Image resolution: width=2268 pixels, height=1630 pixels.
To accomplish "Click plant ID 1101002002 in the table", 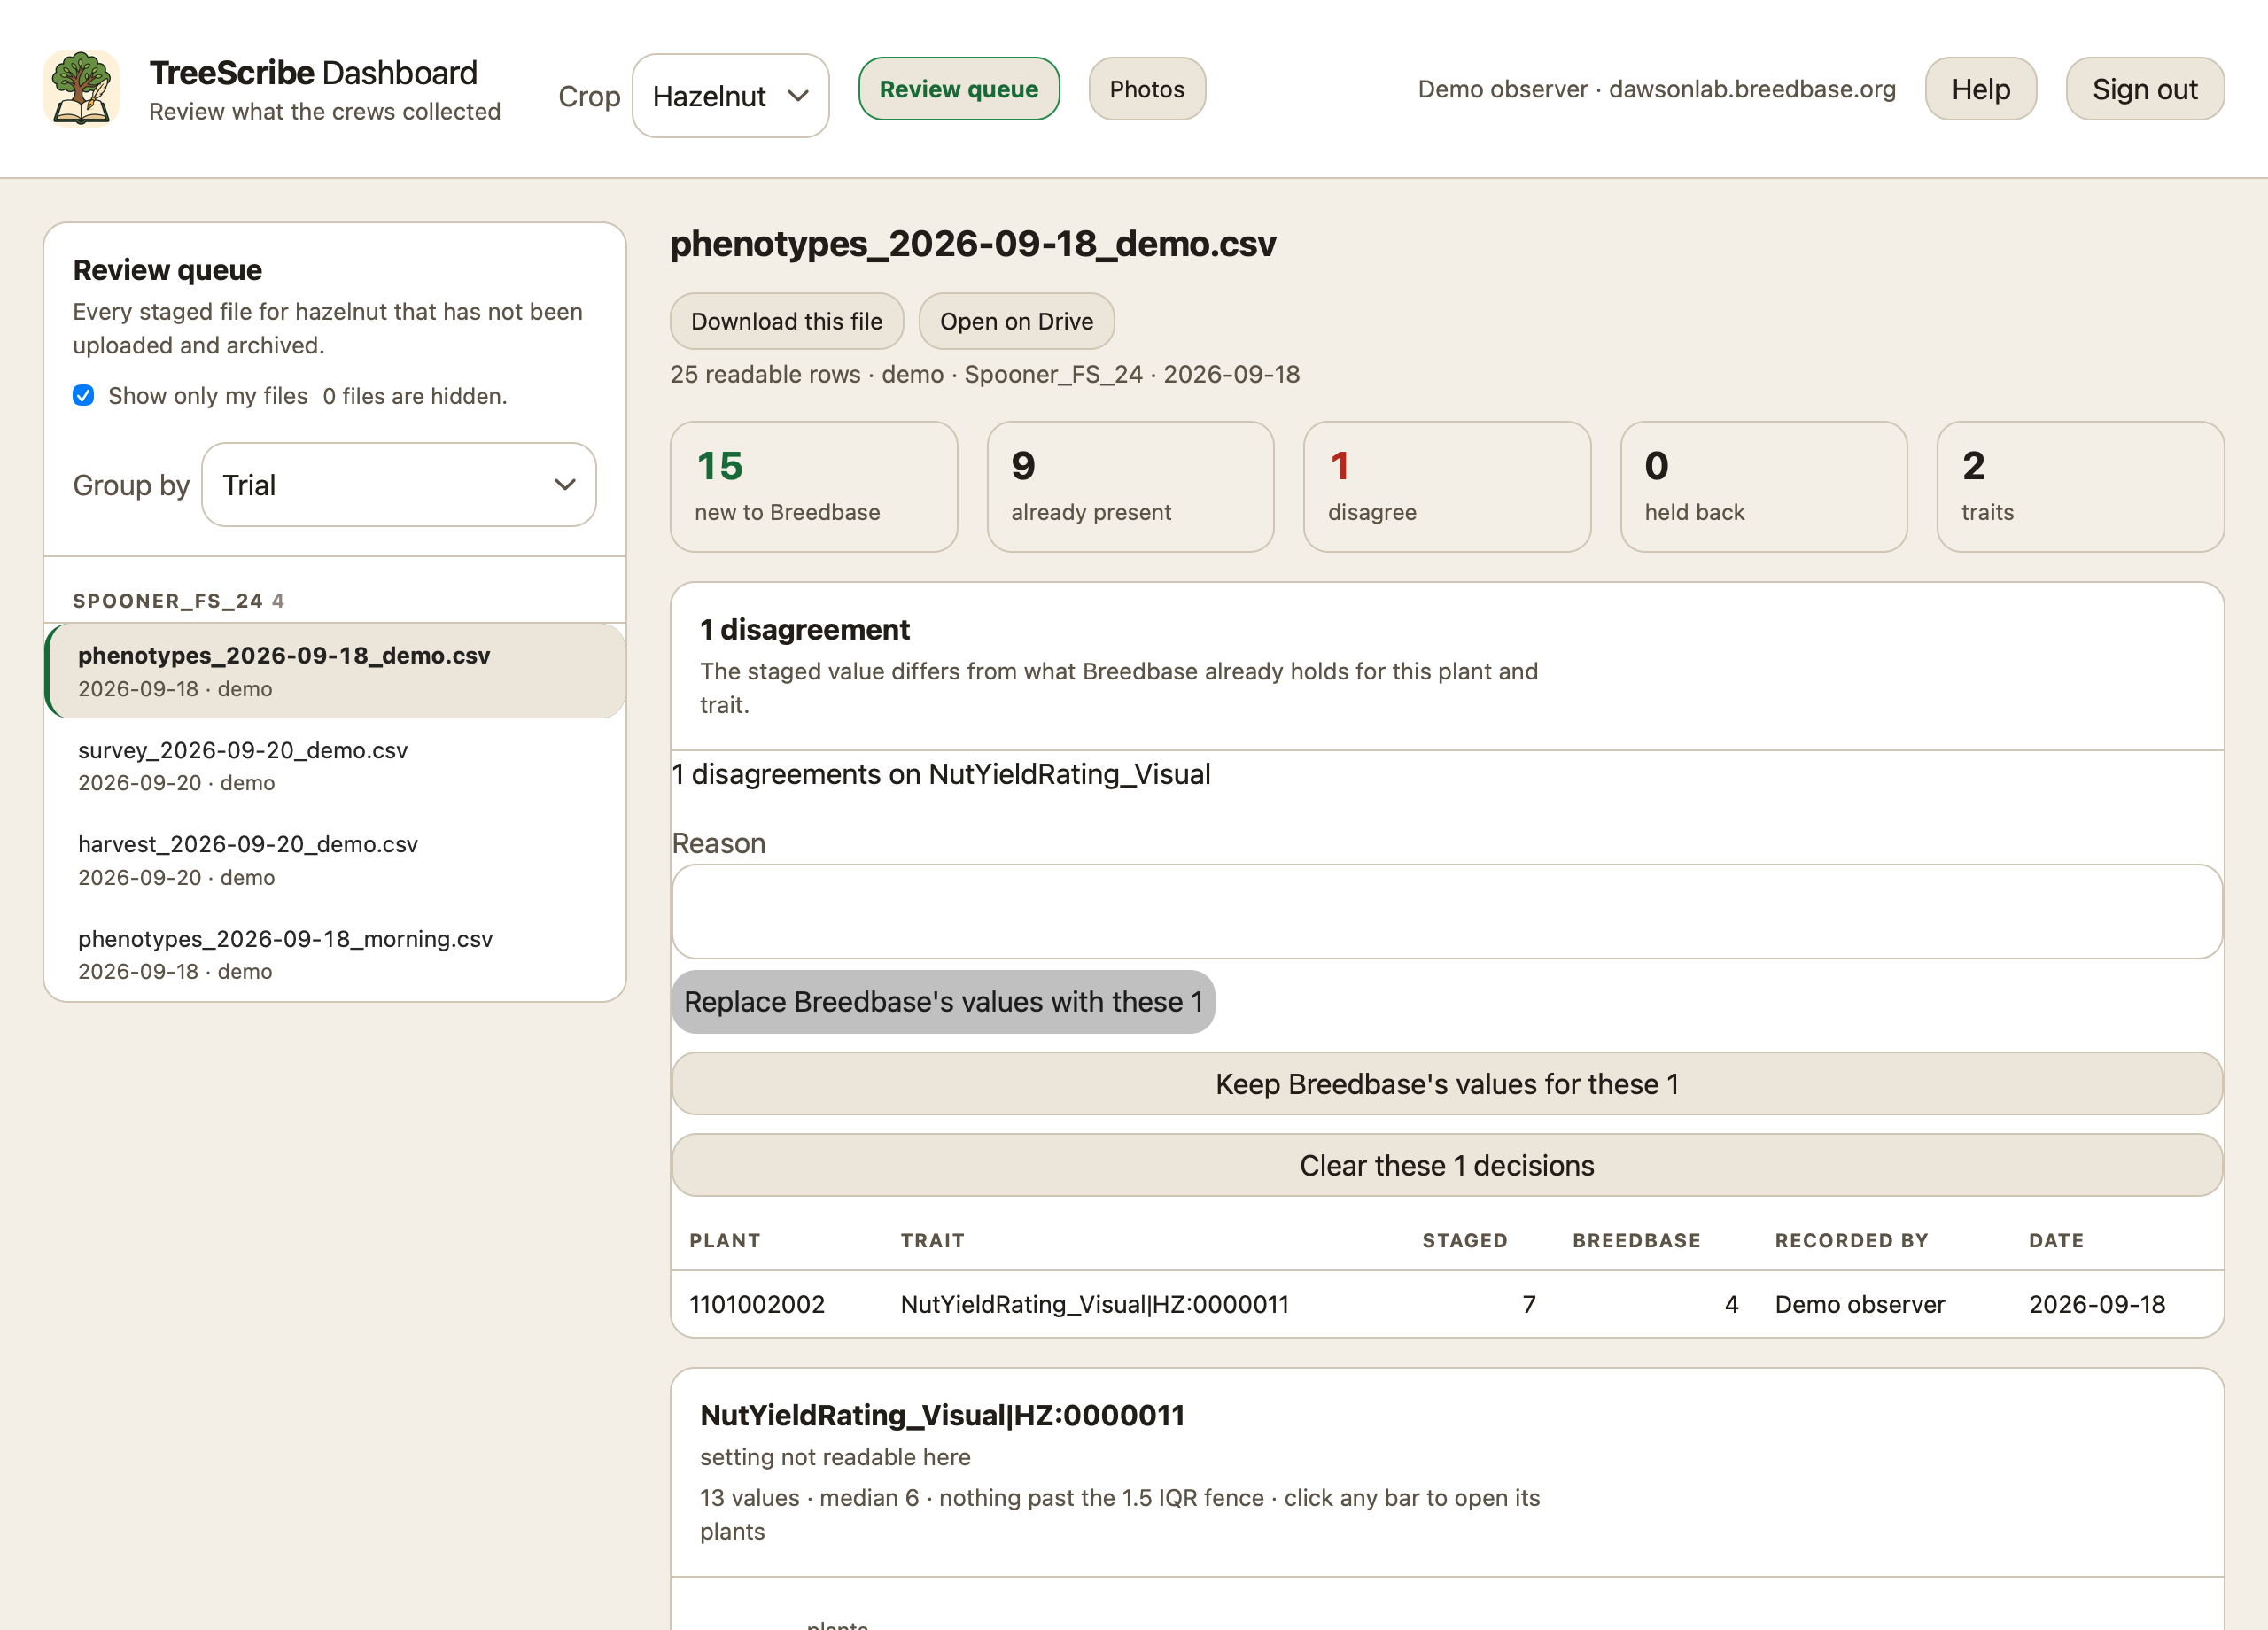I will coord(757,1304).
